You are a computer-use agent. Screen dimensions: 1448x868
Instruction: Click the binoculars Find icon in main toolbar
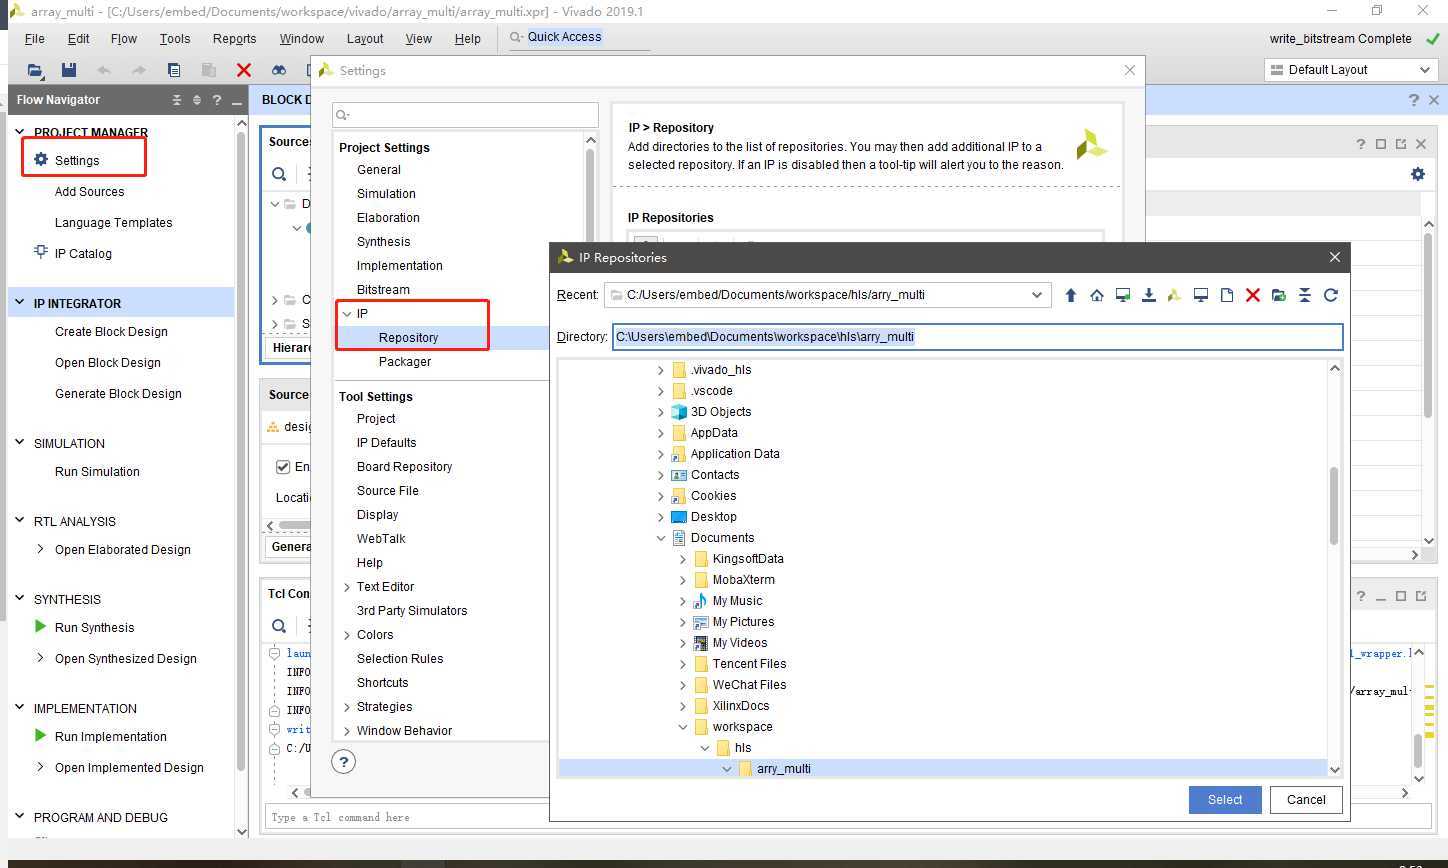click(279, 70)
